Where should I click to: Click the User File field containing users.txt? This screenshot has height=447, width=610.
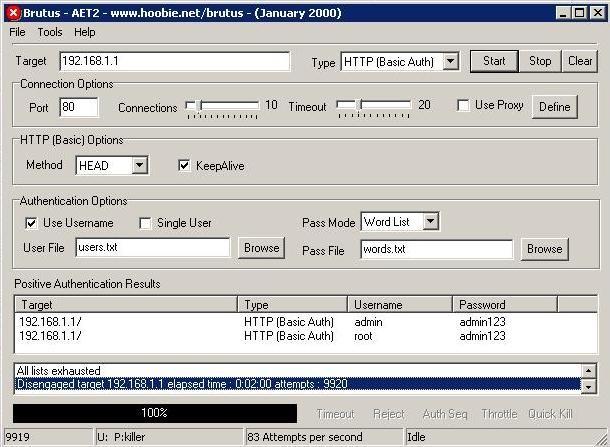click(152, 247)
